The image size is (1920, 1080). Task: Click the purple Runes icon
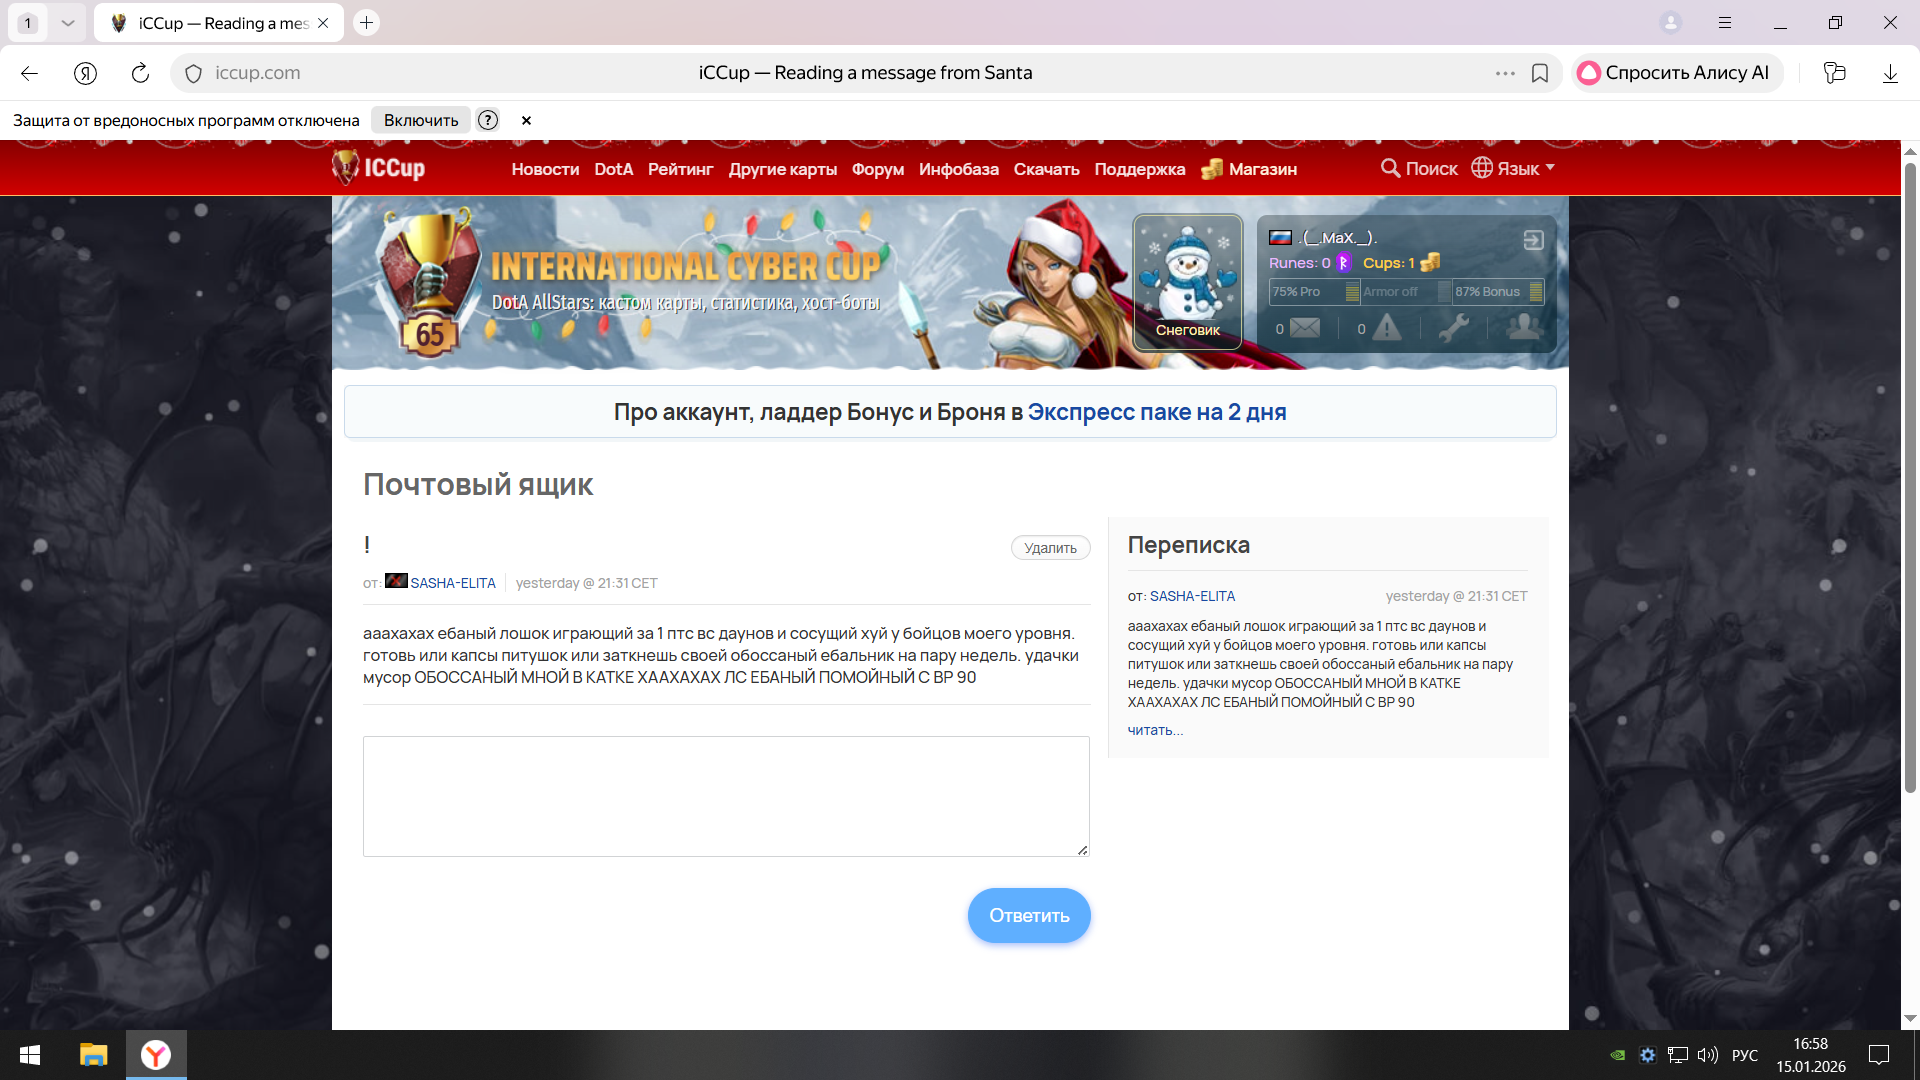coord(1343,263)
